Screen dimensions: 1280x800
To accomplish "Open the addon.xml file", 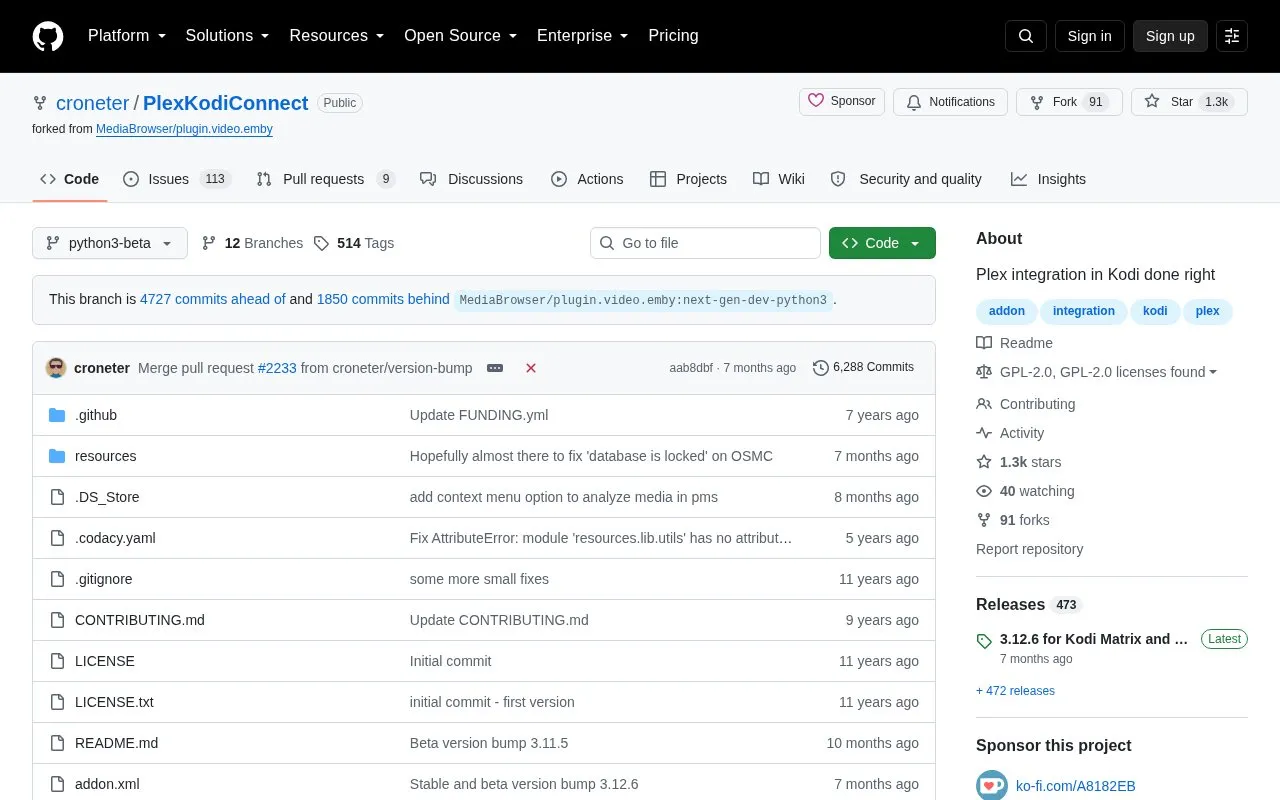I will tap(107, 784).
